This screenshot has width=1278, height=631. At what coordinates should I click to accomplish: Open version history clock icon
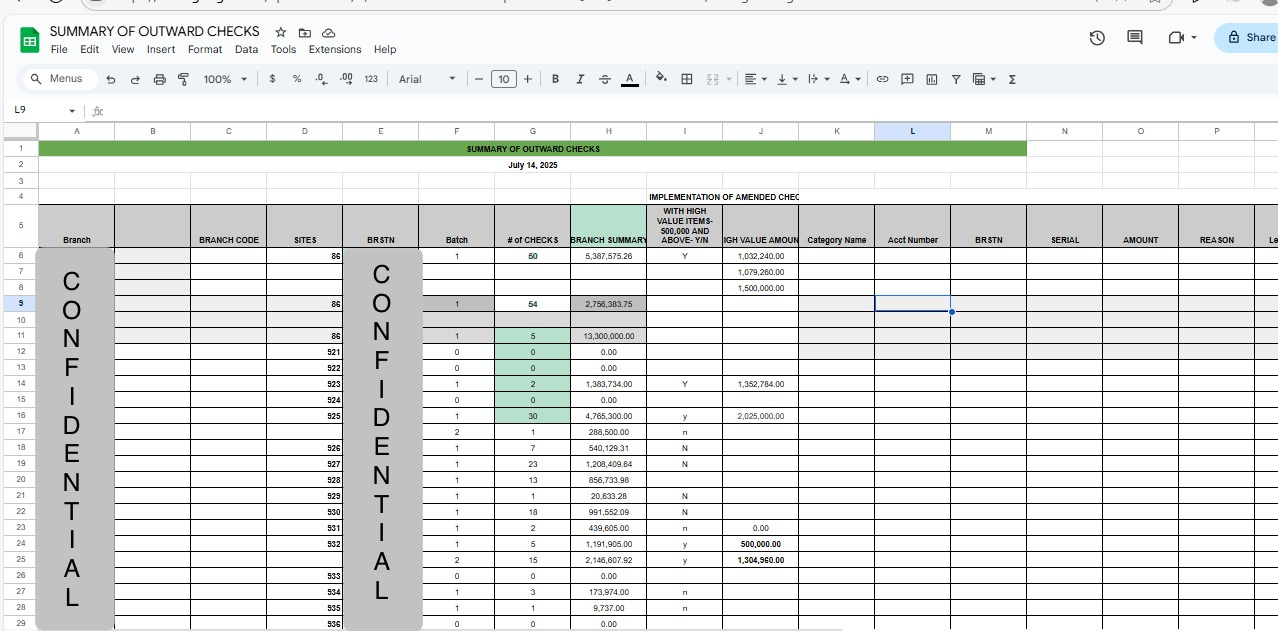click(1097, 38)
